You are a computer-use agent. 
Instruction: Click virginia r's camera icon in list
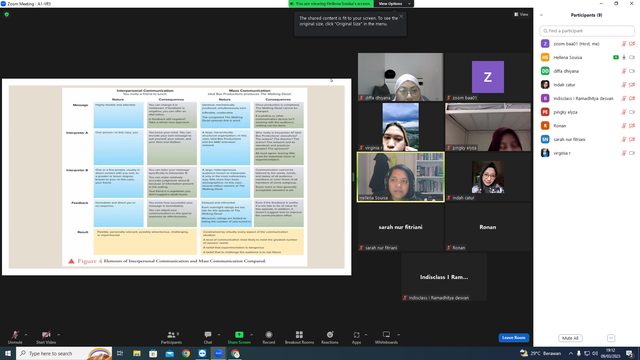(x=632, y=153)
